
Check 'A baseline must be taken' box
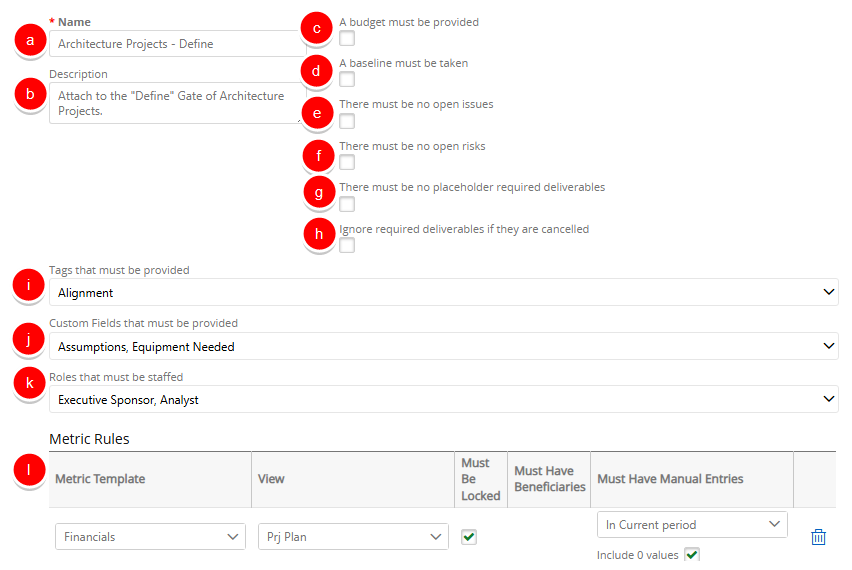click(347, 80)
